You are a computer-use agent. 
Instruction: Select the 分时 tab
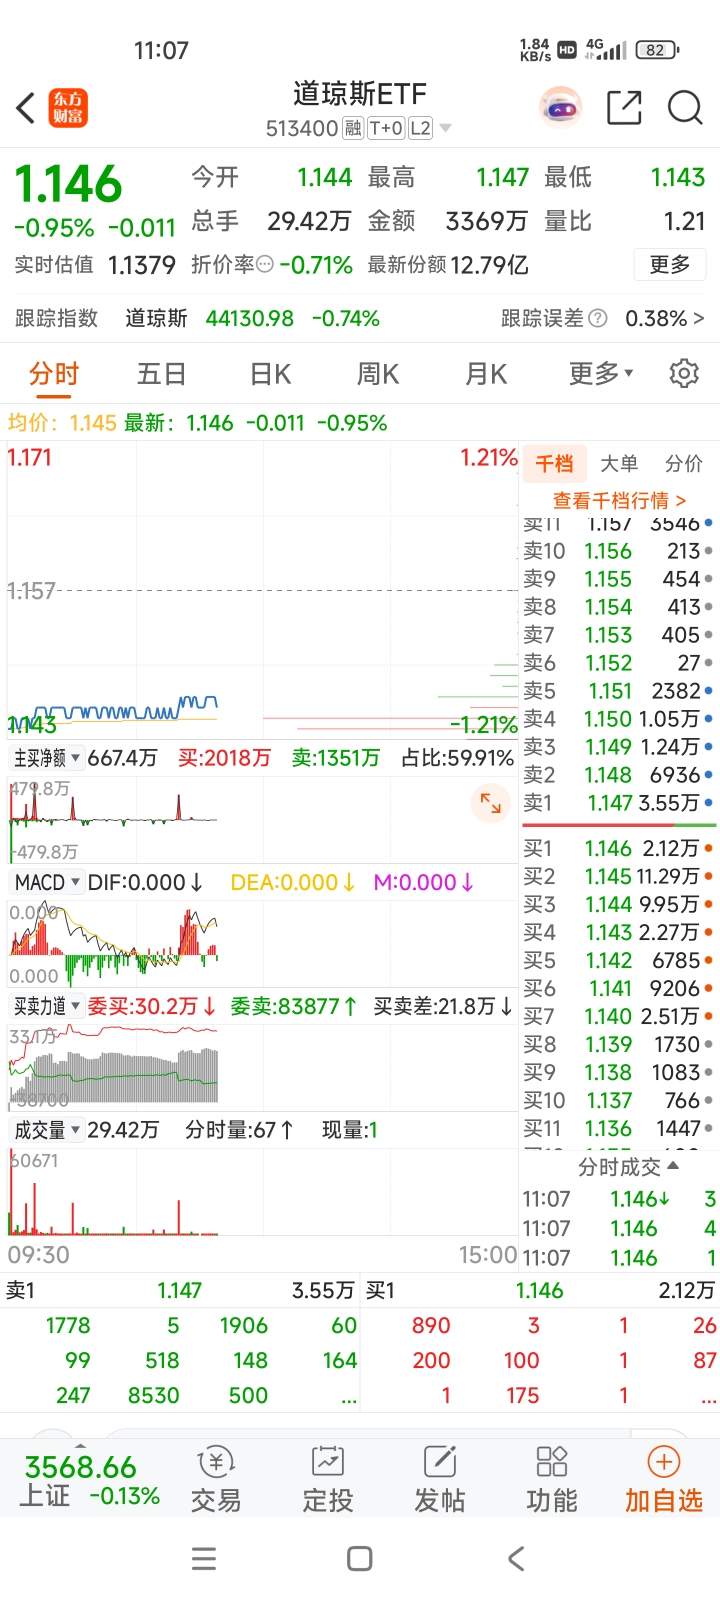click(x=54, y=374)
